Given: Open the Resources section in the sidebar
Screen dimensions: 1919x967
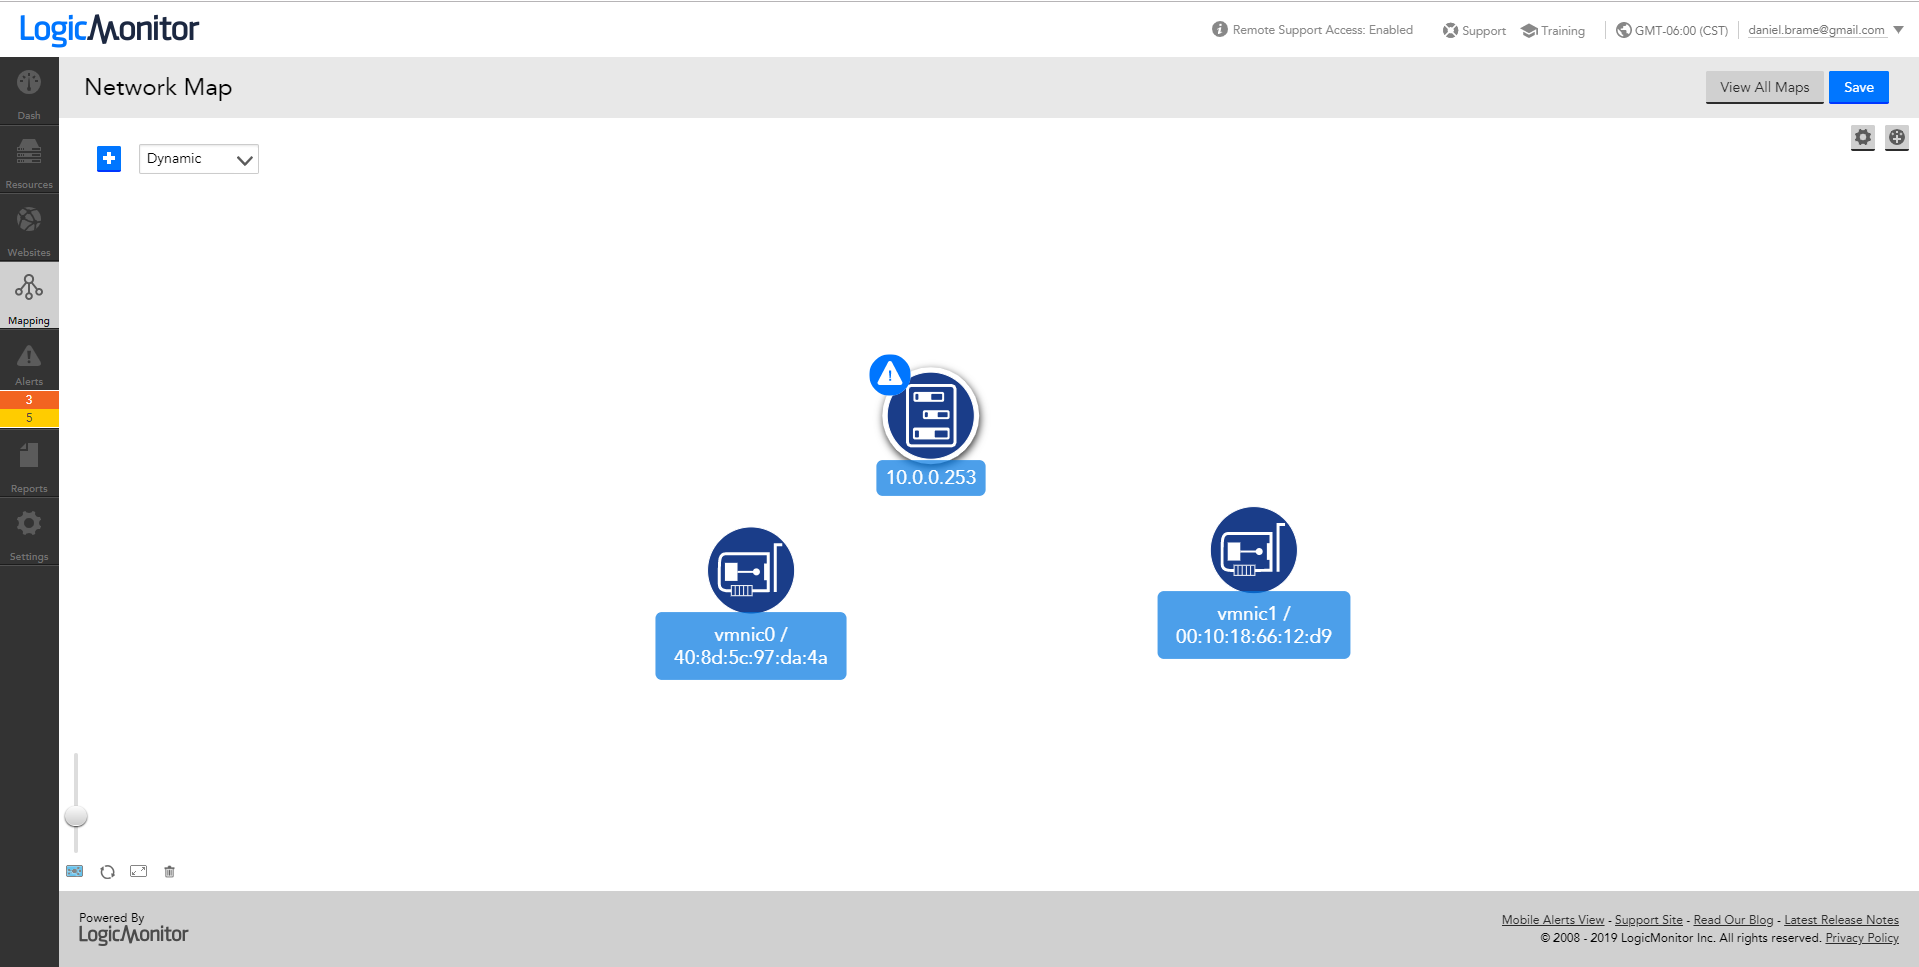Looking at the screenshot, I should (28, 160).
